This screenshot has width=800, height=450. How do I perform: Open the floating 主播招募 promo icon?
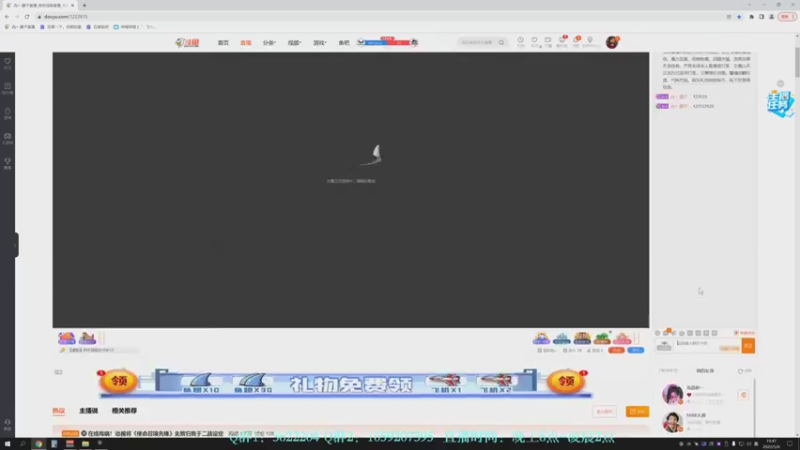click(x=780, y=104)
